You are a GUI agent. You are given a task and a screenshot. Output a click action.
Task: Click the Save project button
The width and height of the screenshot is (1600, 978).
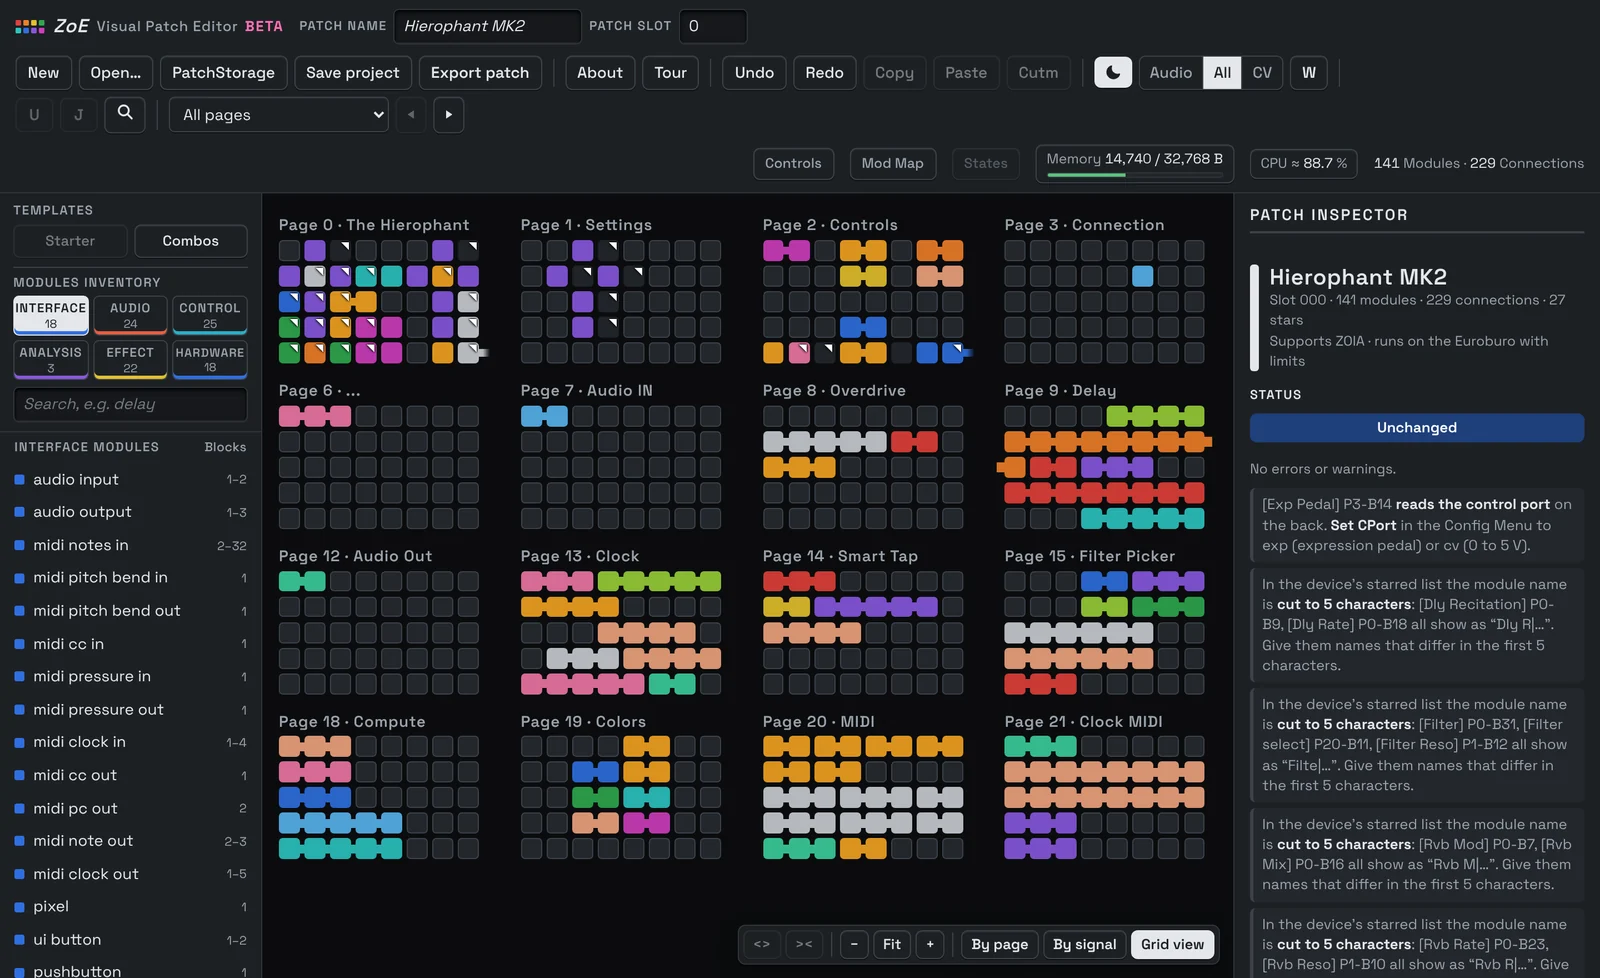[x=352, y=73]
